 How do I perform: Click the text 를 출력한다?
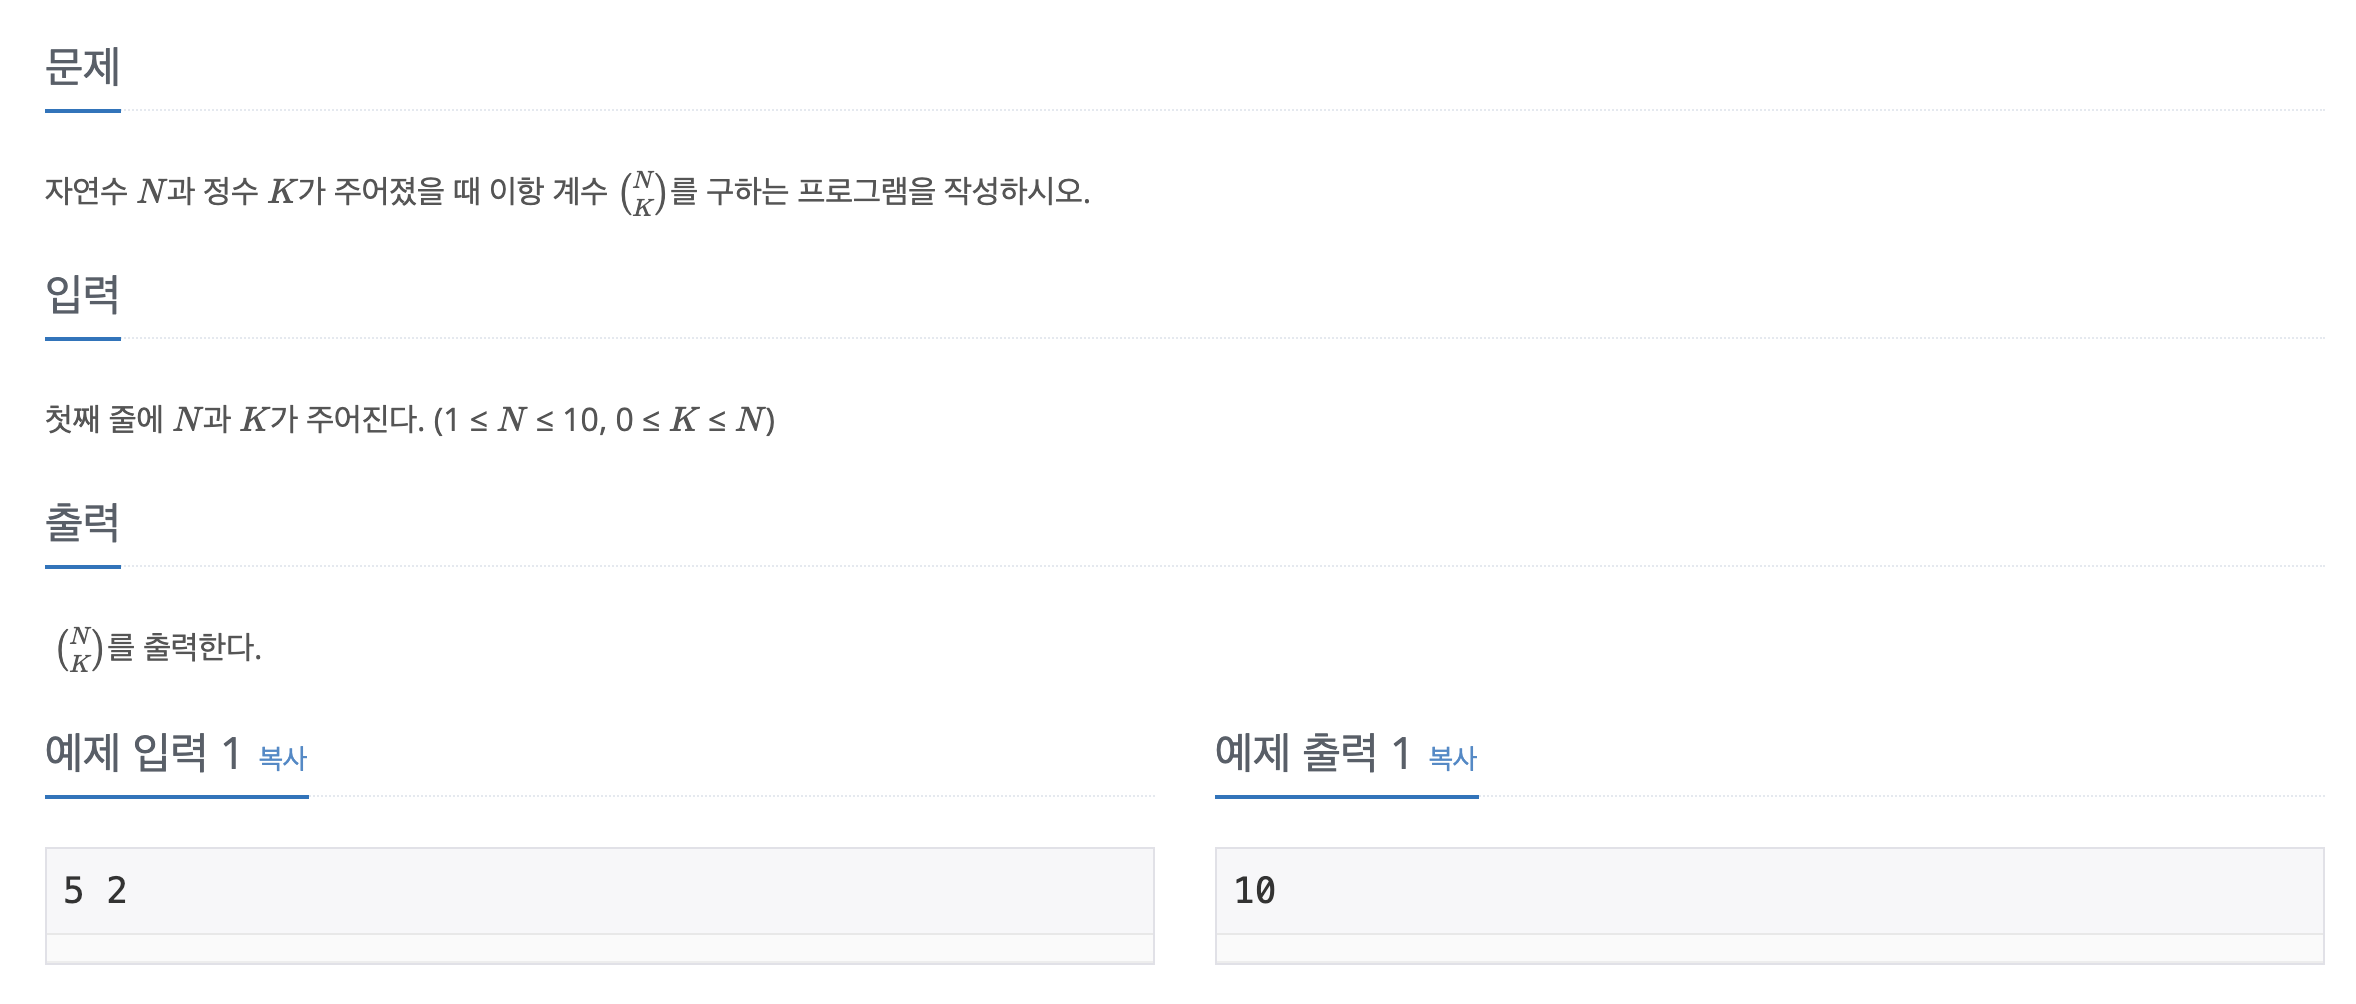point(184,647)
